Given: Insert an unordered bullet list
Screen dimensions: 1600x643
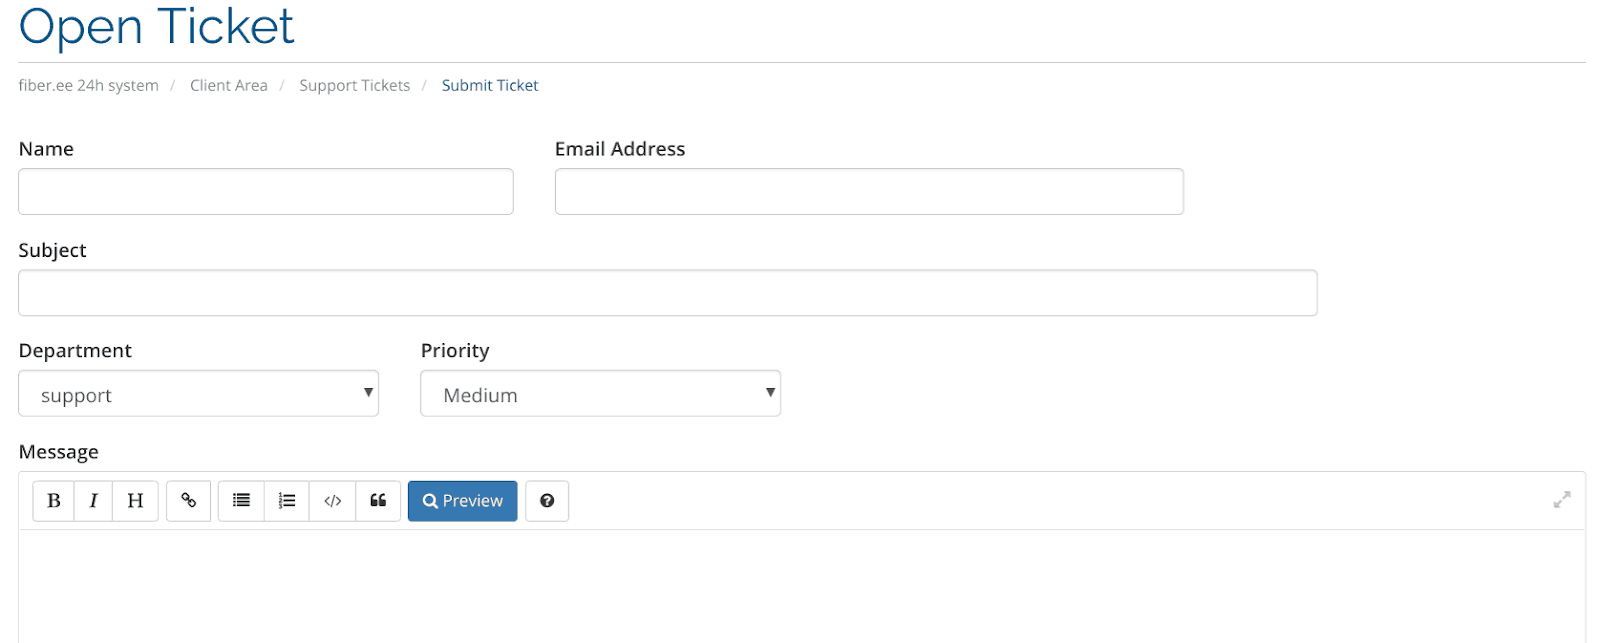Looking at the screenshot, I should coord(241,501).
